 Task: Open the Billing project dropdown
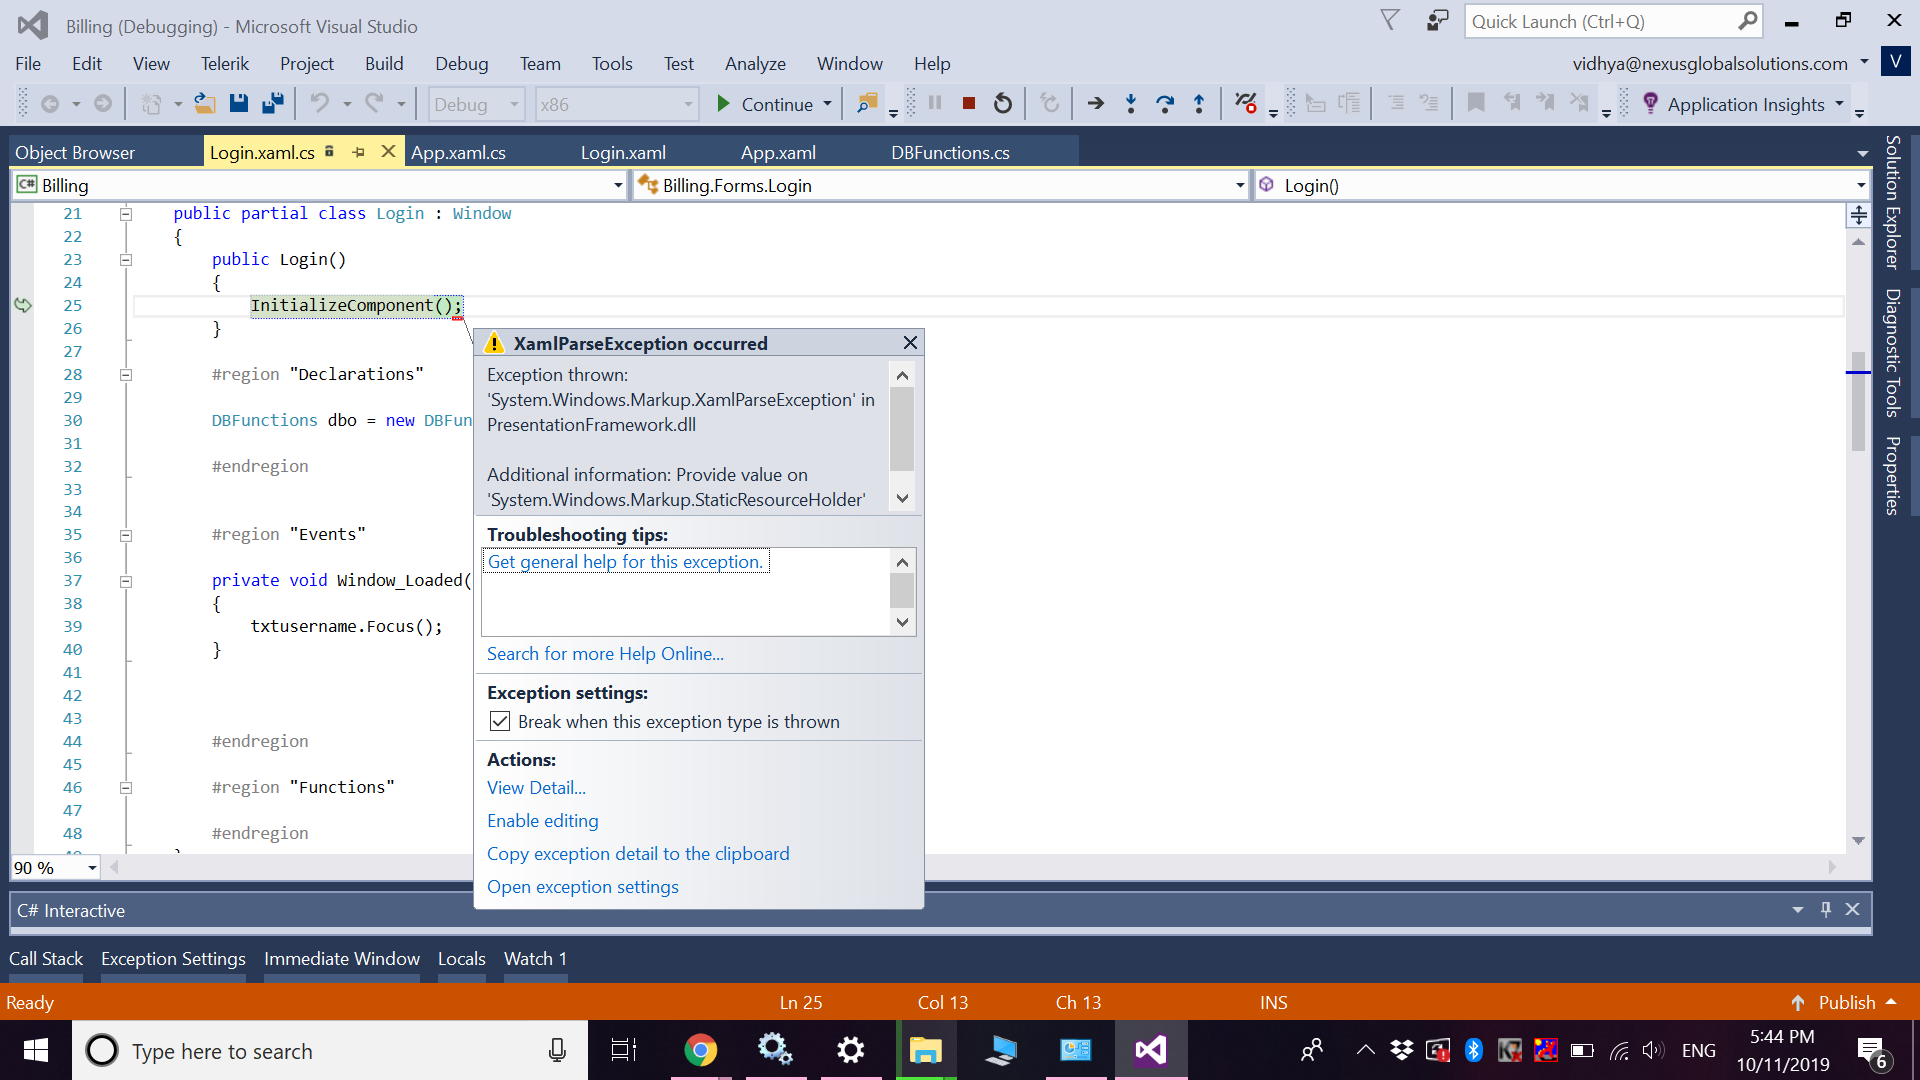[x=617, y=186]
